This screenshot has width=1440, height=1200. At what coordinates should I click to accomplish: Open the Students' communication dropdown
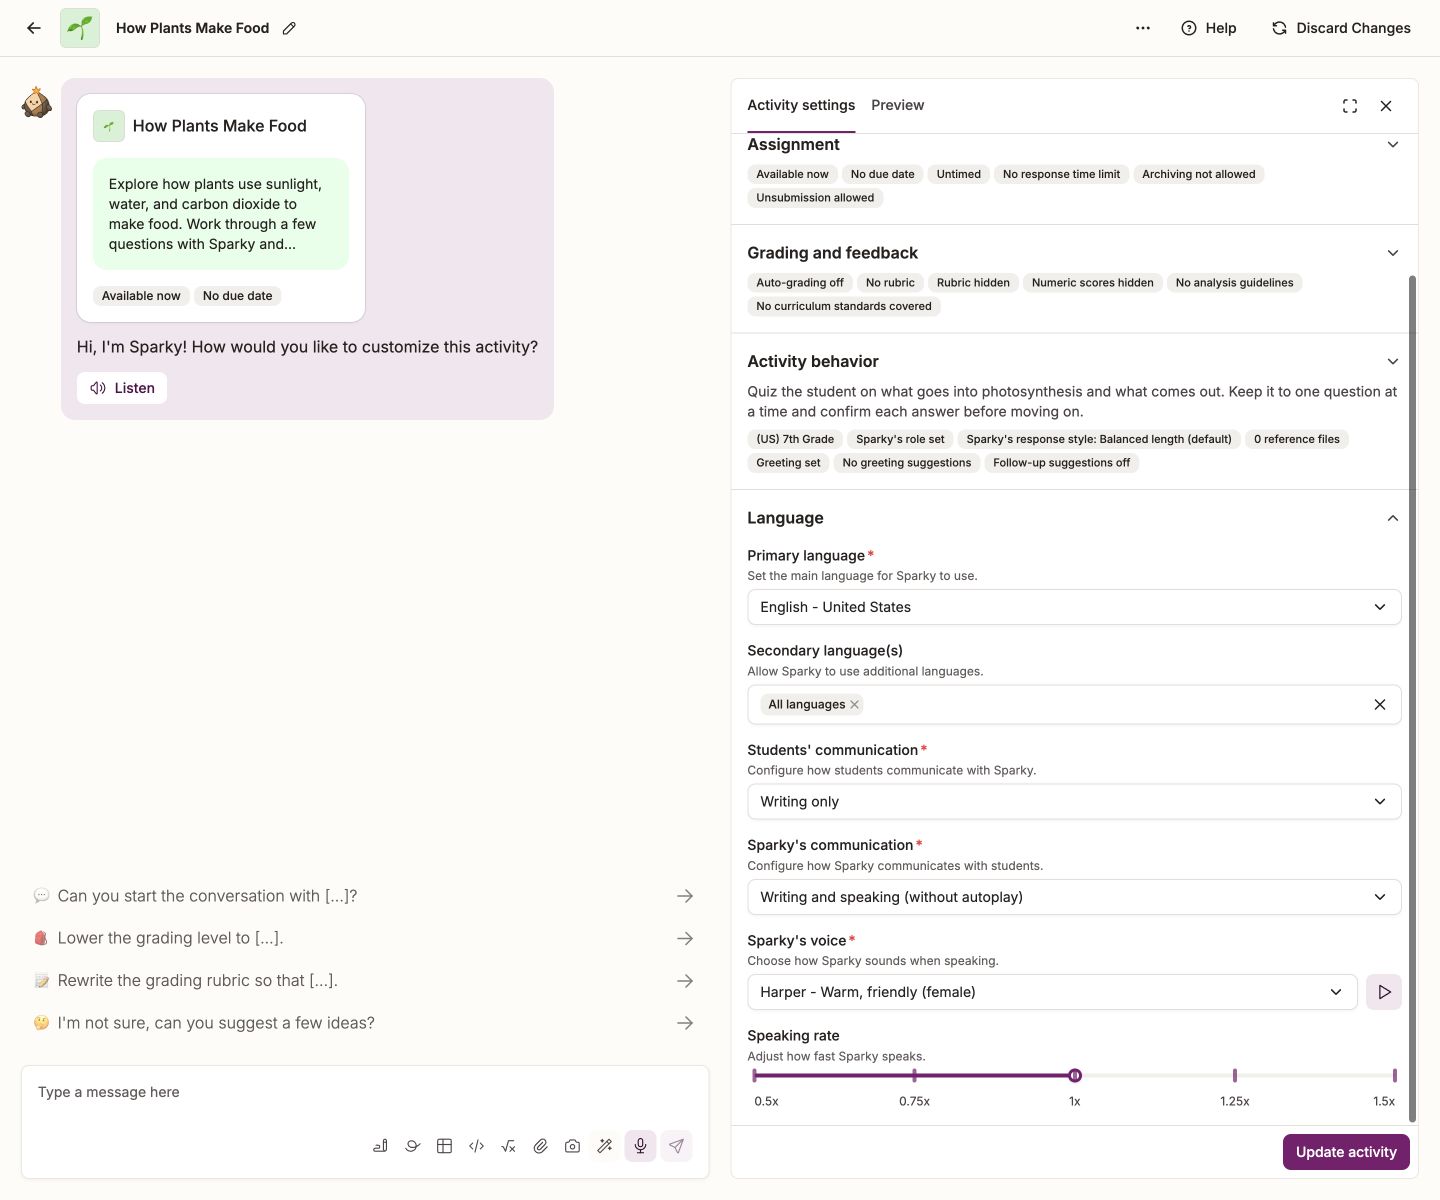[x=1074, y=802]
